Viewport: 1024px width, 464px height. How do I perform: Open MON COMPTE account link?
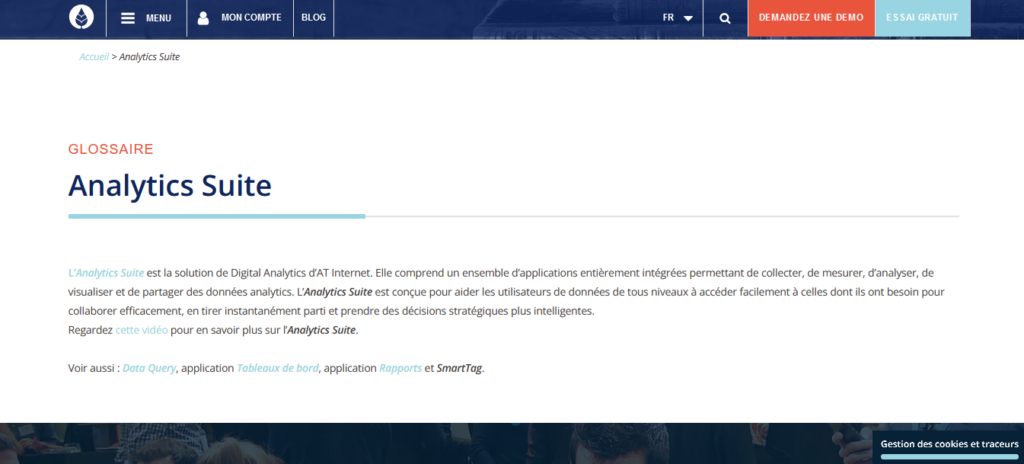pos(251,18)
